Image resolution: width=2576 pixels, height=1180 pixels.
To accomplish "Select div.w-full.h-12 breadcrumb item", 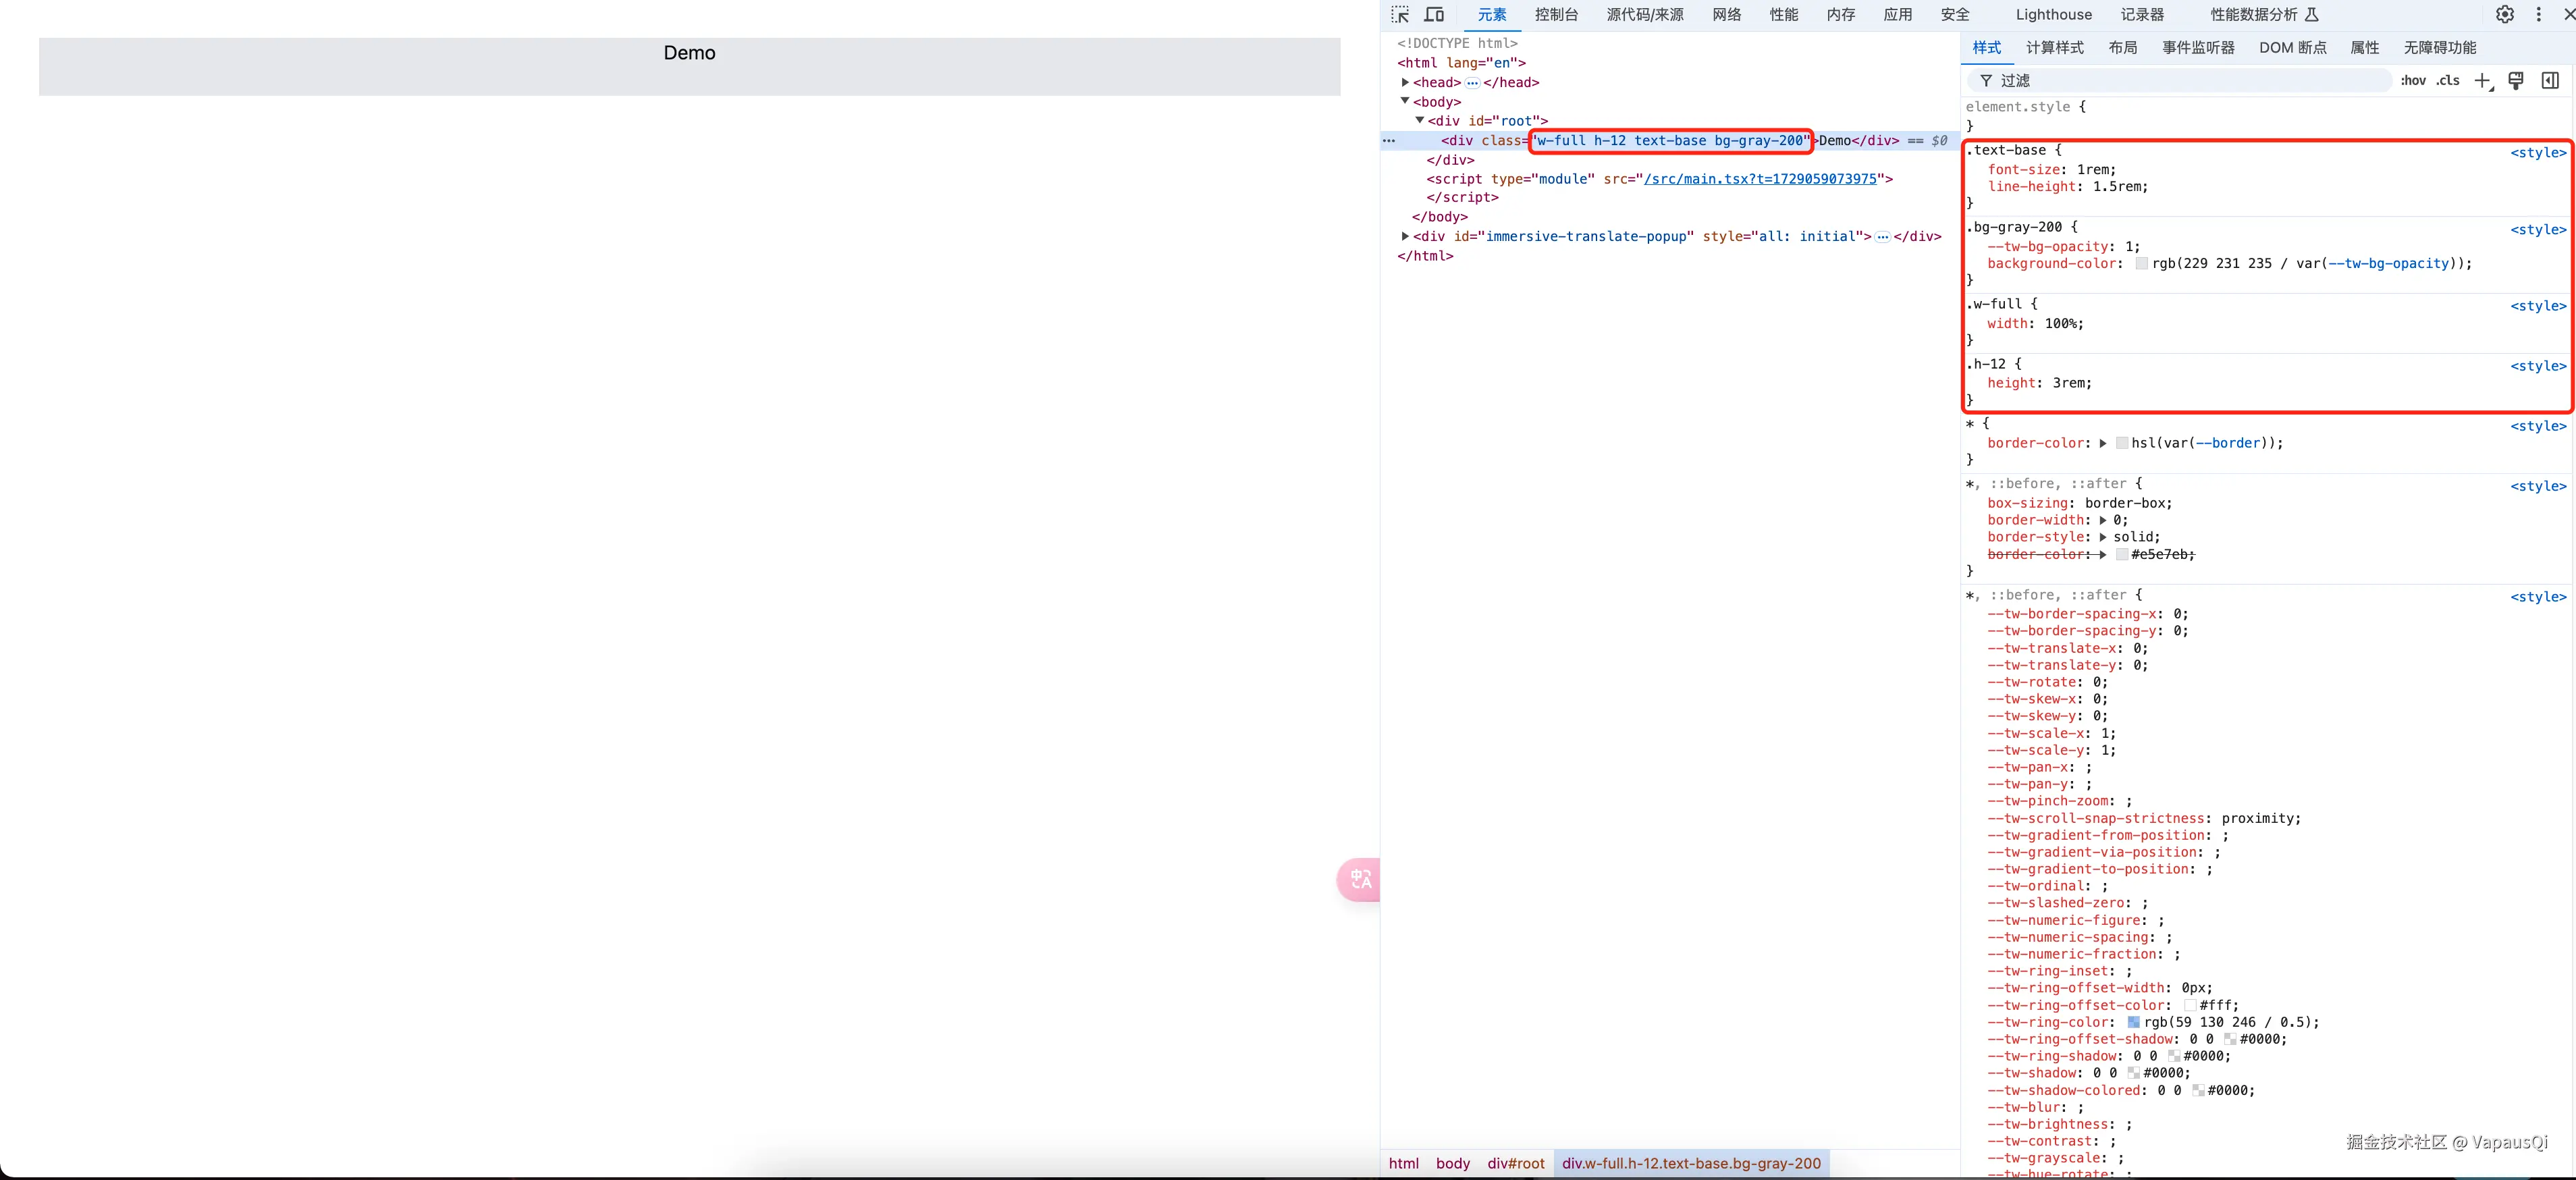I will tap(1691, 1164).
